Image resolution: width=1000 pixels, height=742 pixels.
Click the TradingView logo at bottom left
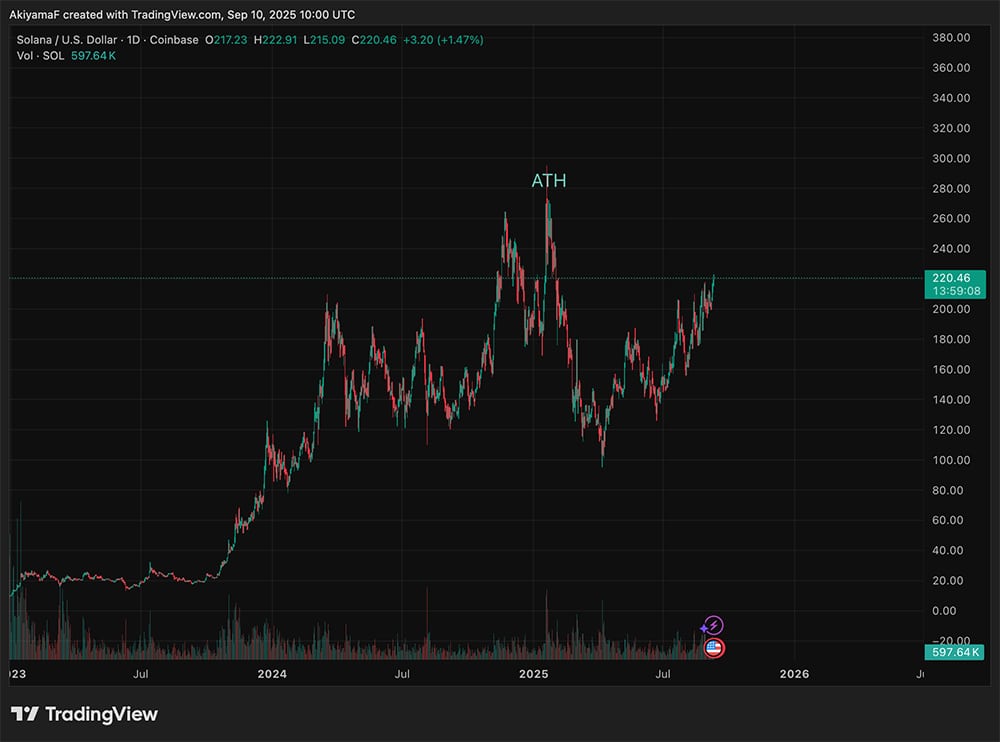pos(84,714)
